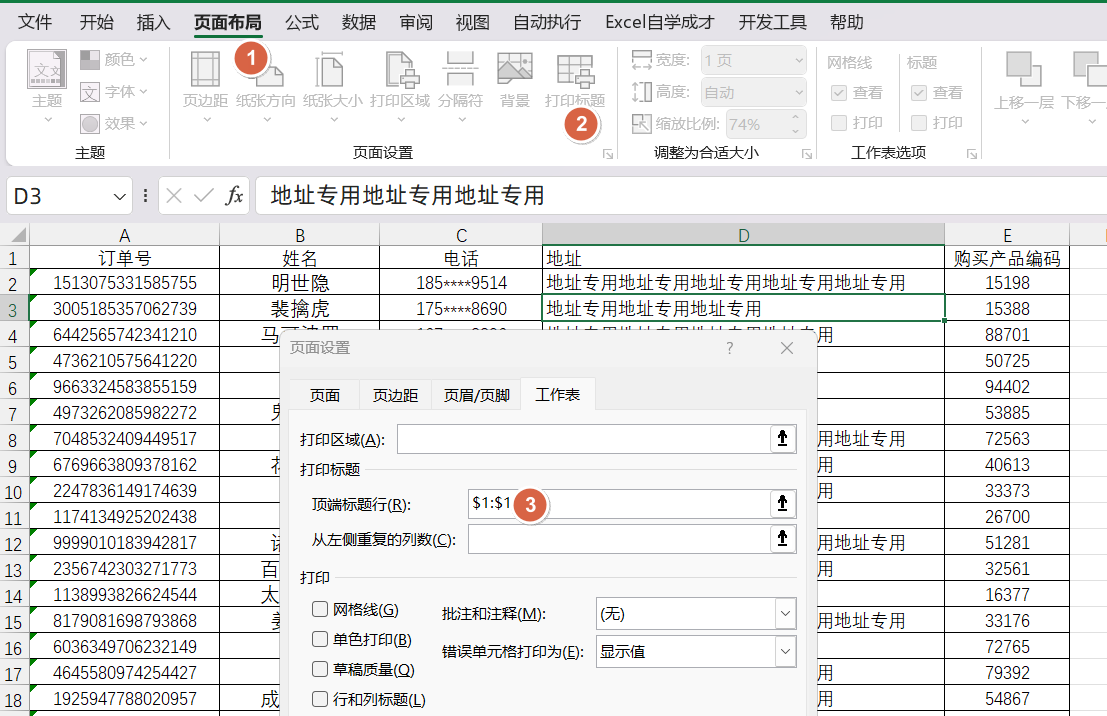Screen dimensions: 1107x716
Task: Switch to the 页眉/页脚 dialog tab
Action: coord(477,395)
